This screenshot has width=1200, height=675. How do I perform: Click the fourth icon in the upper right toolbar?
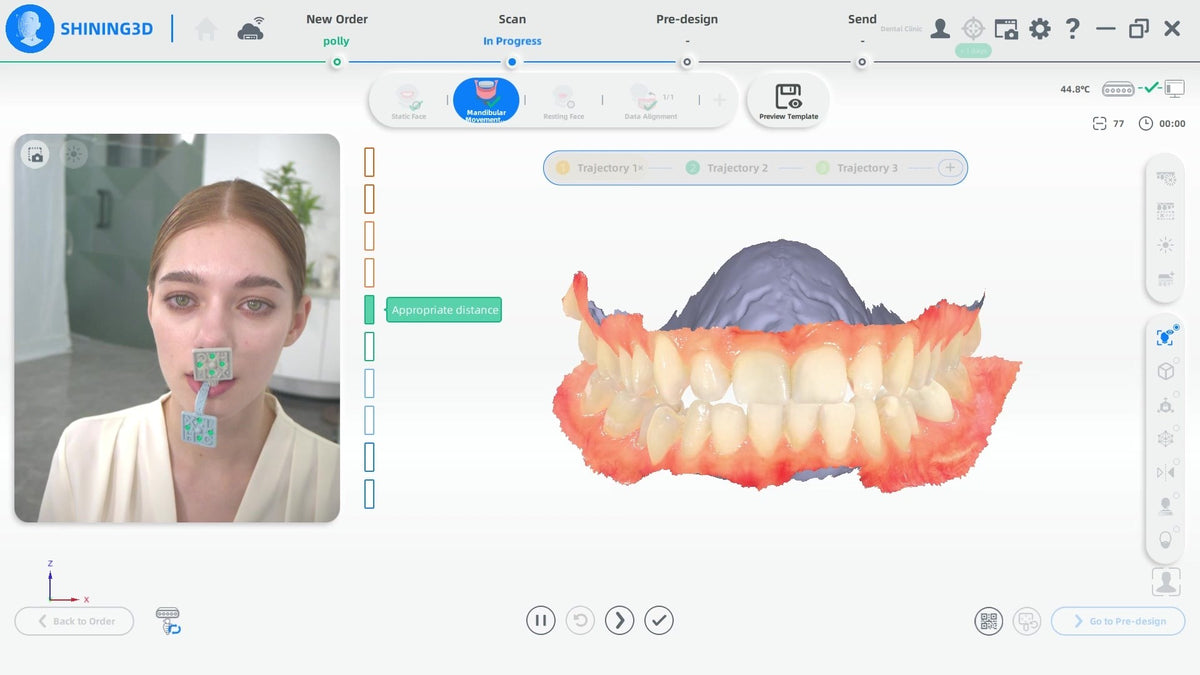[1165, 279]
